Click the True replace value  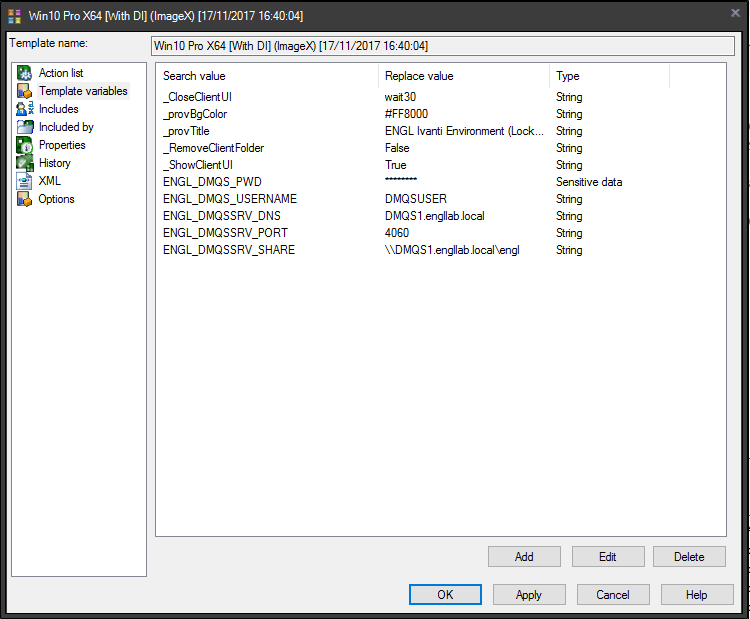[396, 165]
